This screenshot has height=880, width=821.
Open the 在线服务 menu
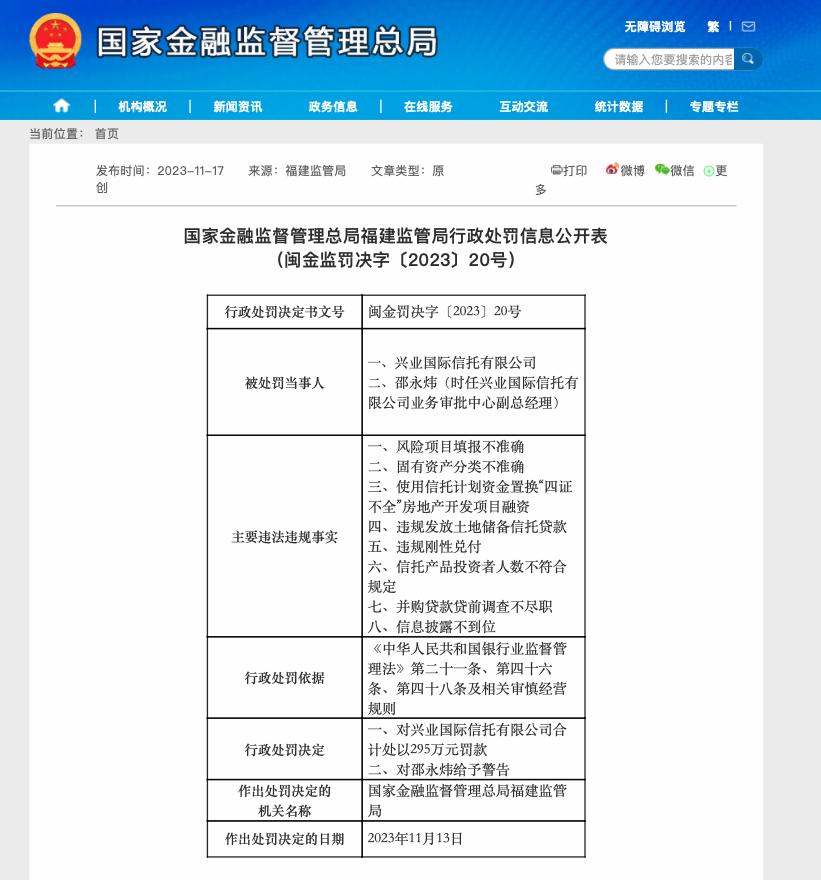(x=428, y=107)
